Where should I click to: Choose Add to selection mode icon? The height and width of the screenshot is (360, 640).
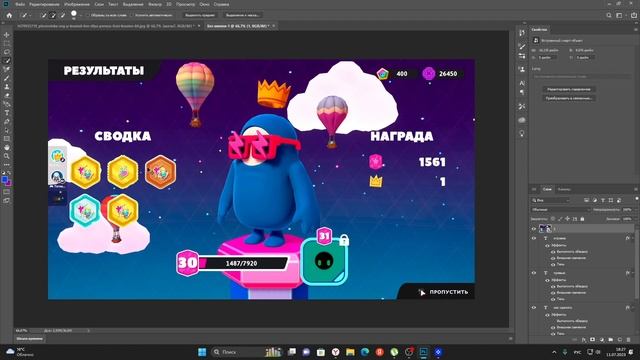click(53, 15)
